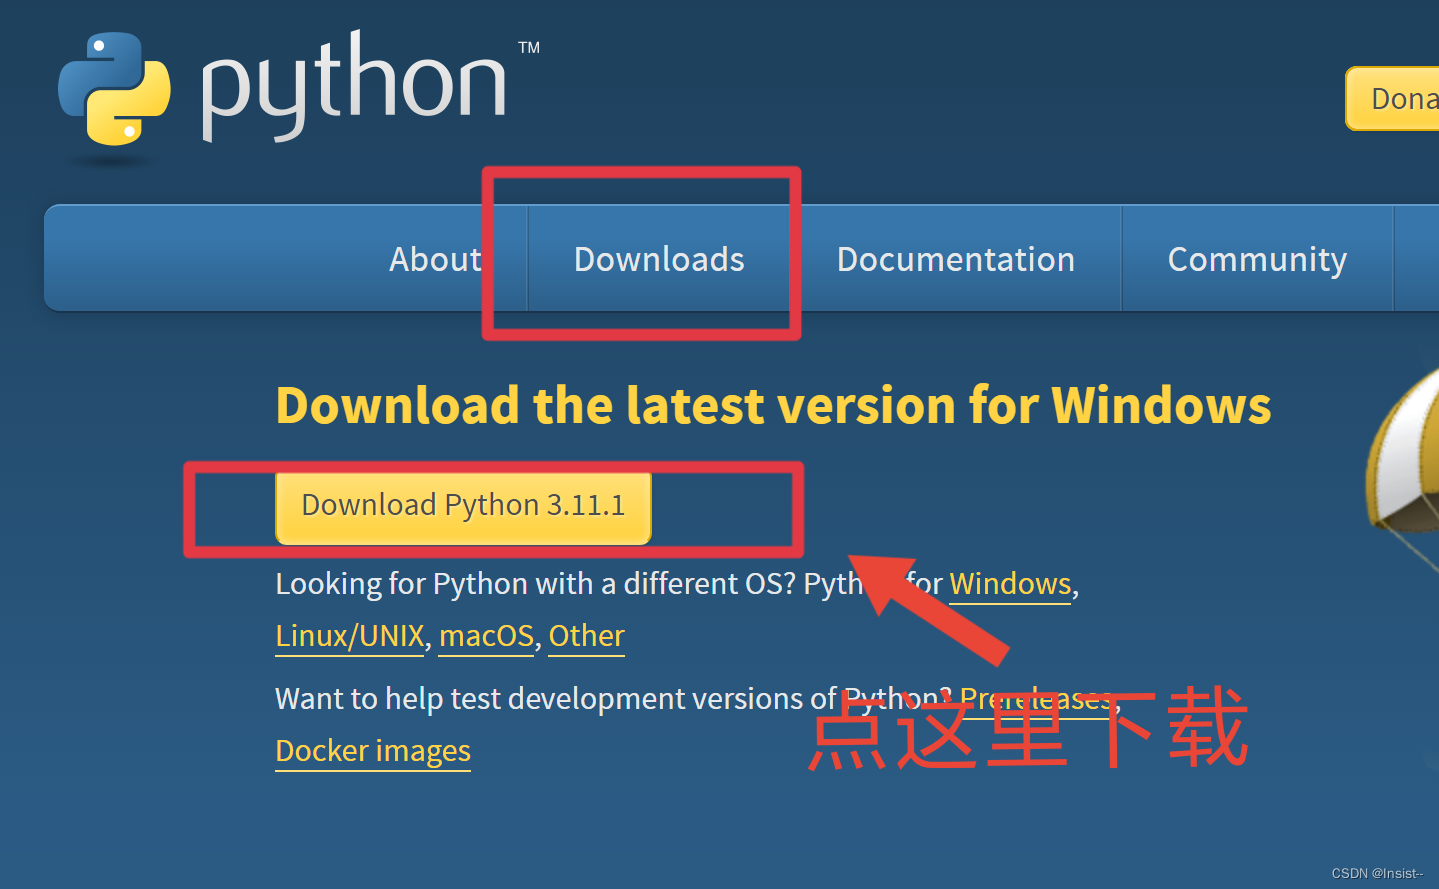Open the macOS downloads link
The width and height of the screenshot is (1439, 889).
click(487, 636)
